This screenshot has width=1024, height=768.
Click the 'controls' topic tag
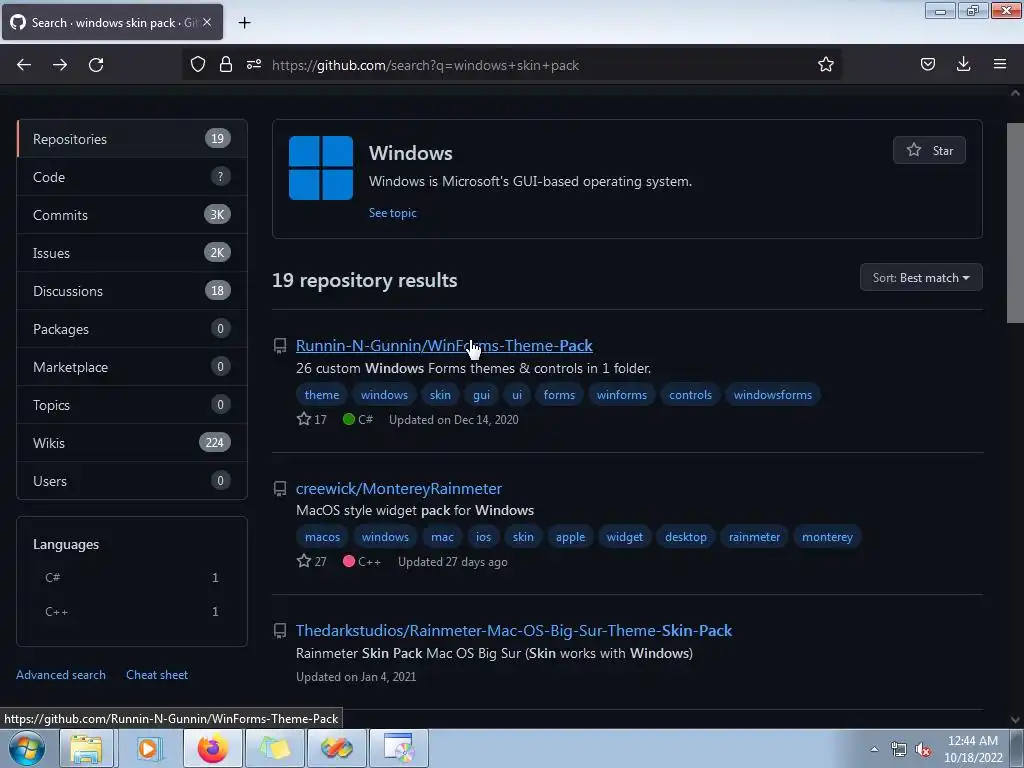(x=690, y=394)
